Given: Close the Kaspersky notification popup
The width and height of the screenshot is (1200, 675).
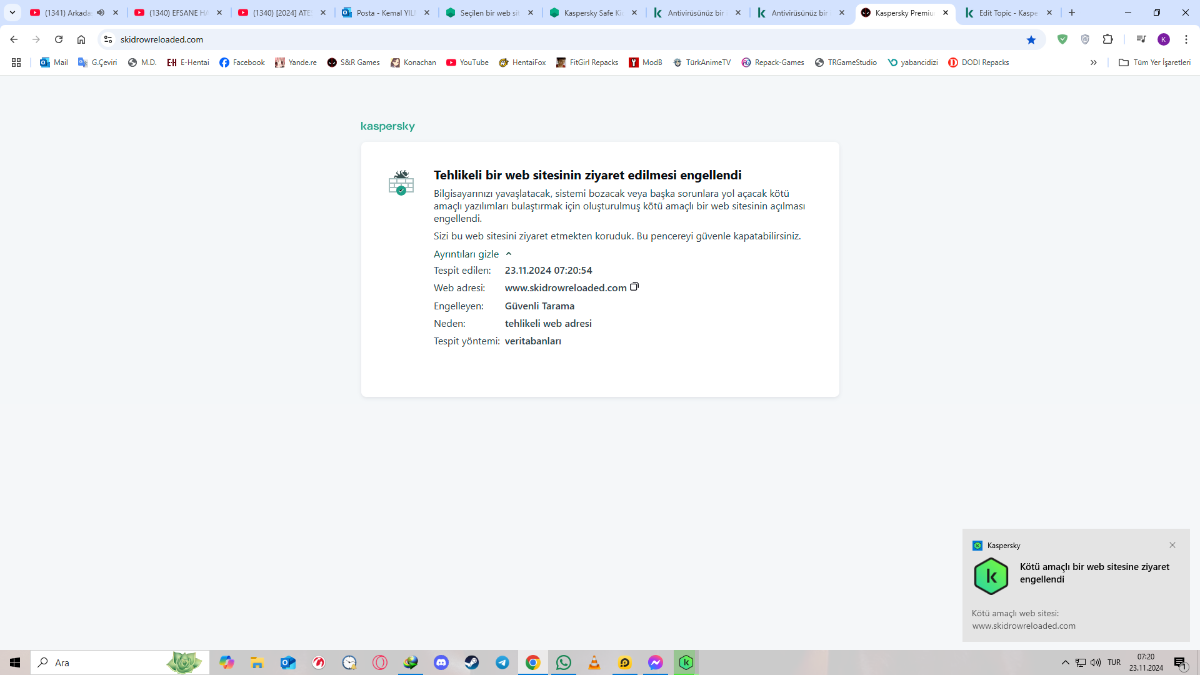Looking at the screenshot, I should [1172, 545].
